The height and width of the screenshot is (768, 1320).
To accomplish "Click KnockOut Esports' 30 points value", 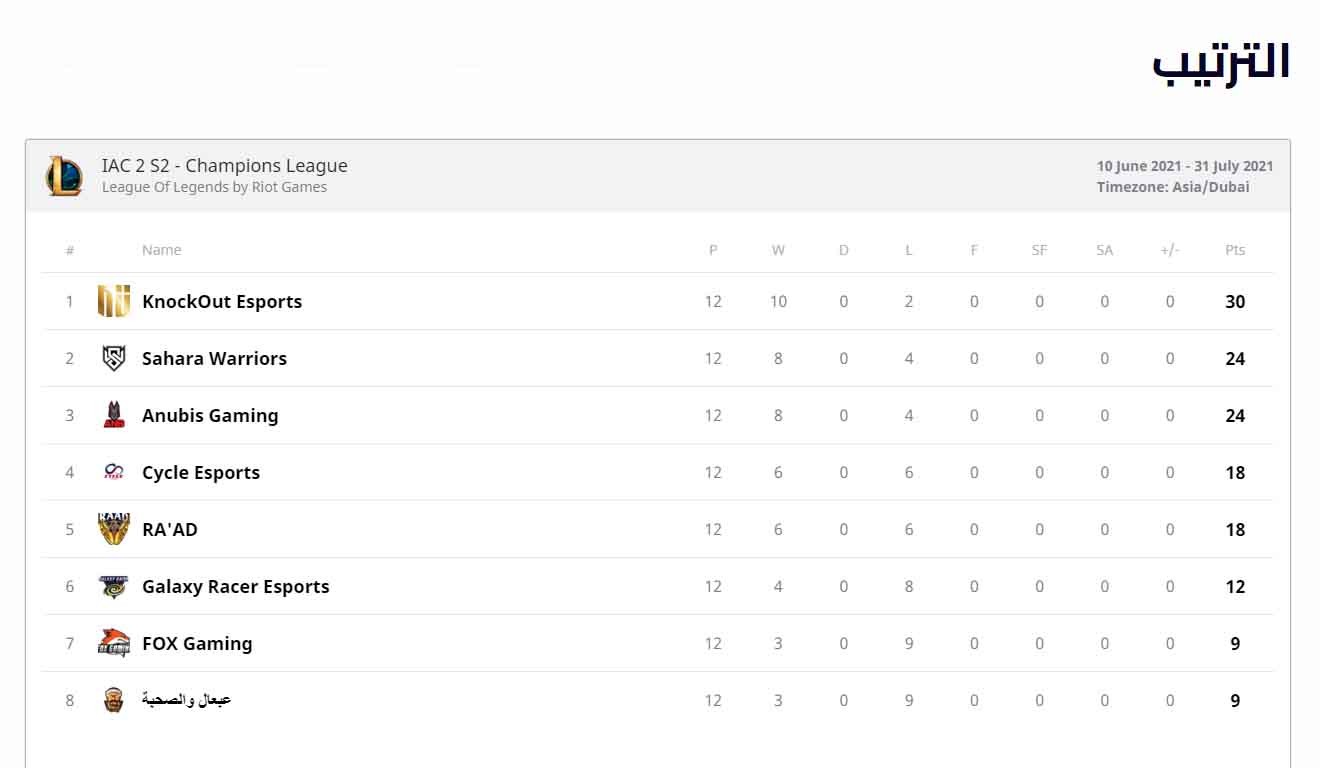I will click(x=1235, y=301).
